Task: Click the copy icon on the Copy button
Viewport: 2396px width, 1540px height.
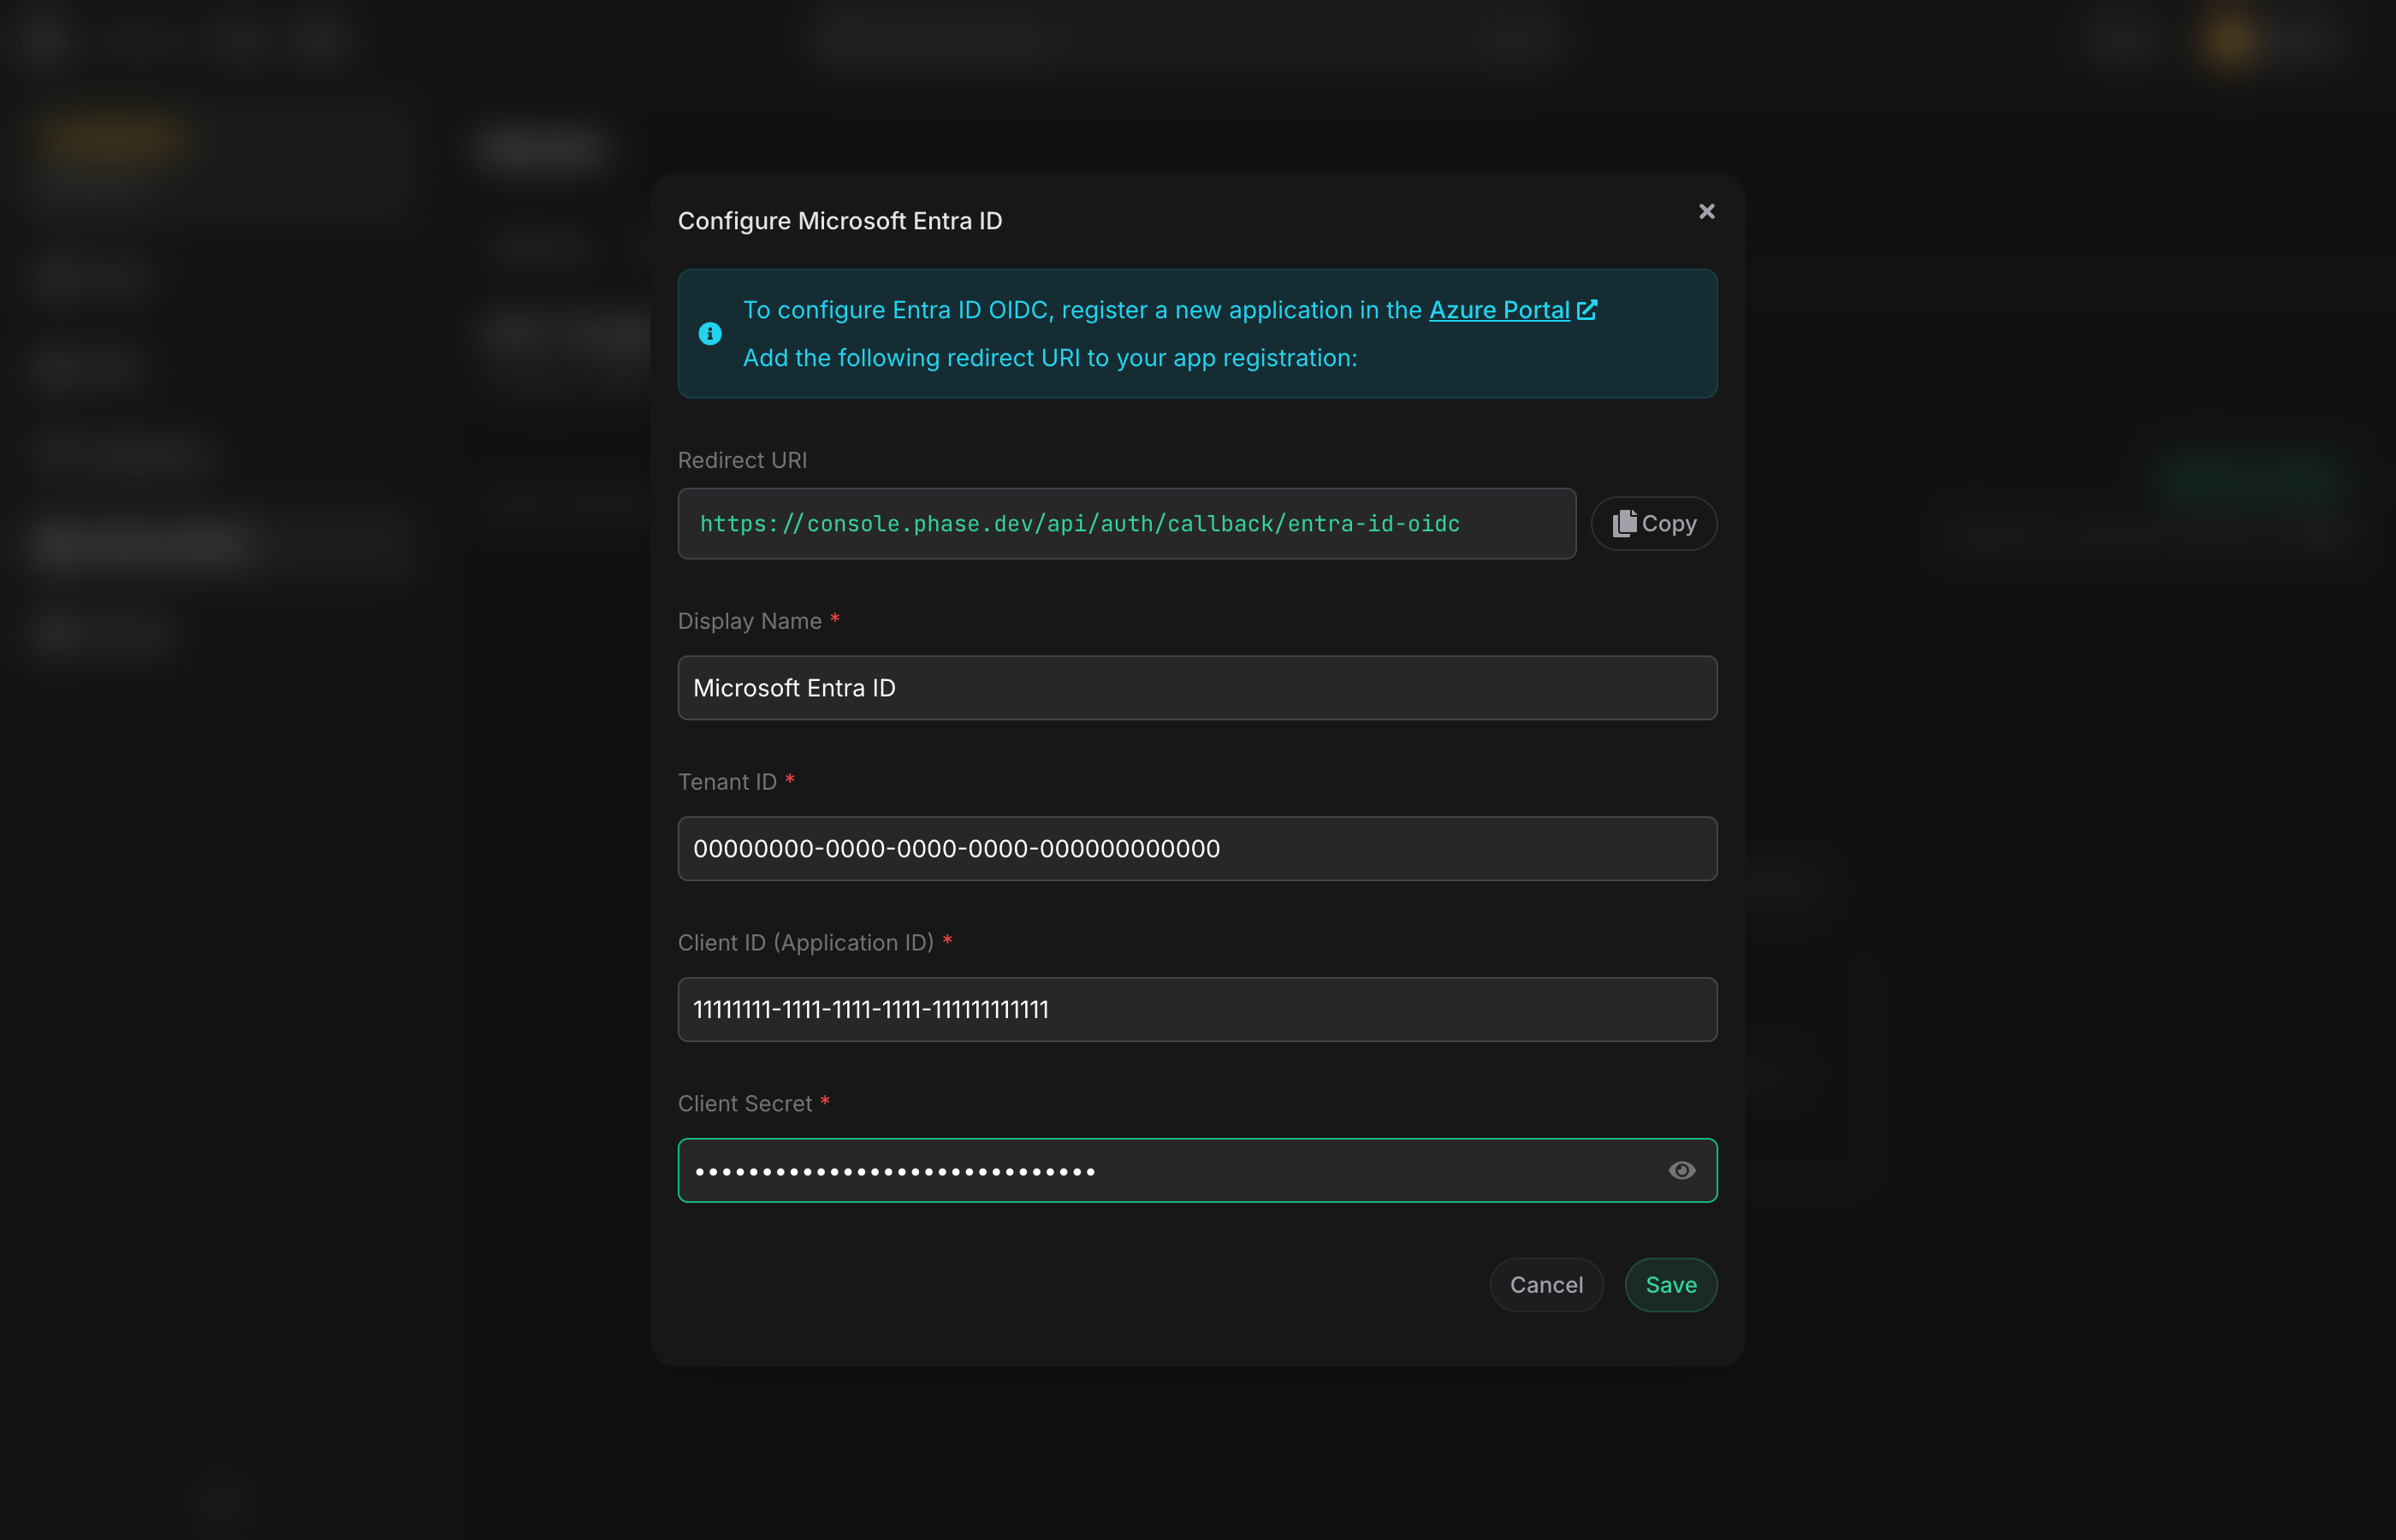Action: pos(1624,522)
